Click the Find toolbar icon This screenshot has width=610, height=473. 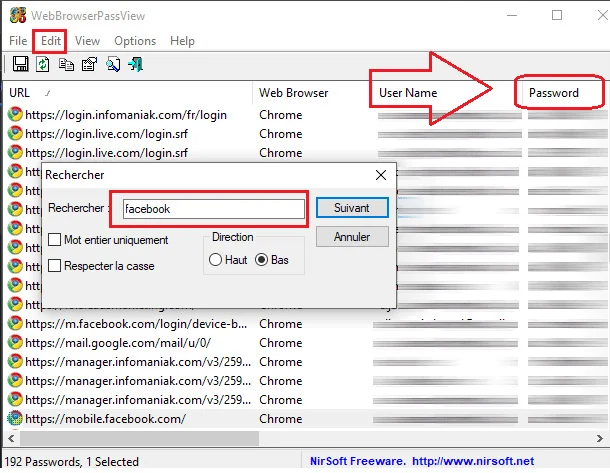[x=113, y=64]
